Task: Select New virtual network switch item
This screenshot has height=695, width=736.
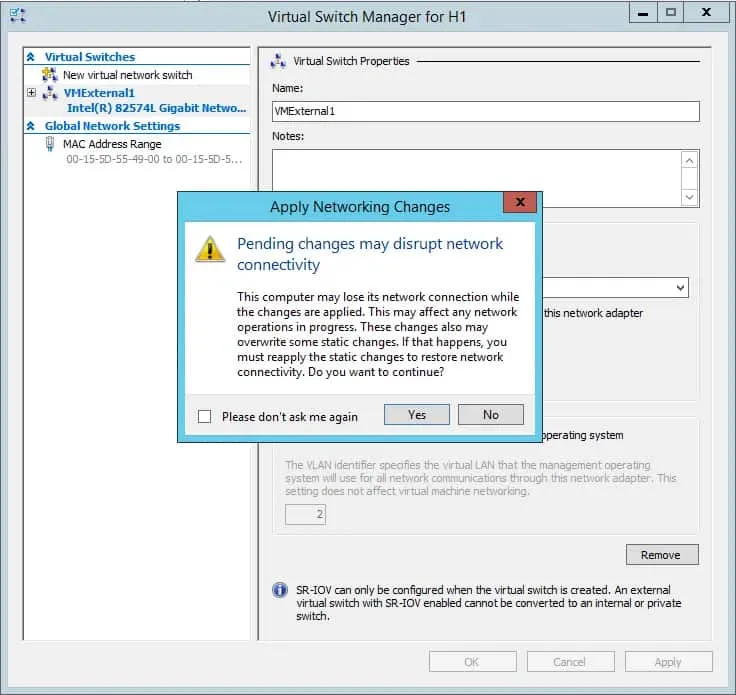Action: pyautogui.click(x=127, y=75)
